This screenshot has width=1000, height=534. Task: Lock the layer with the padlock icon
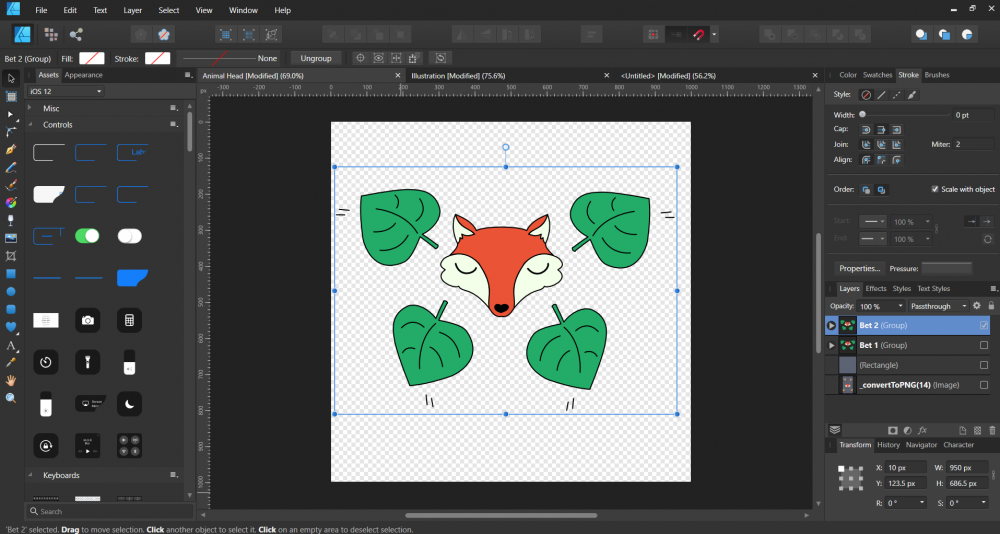(991, 306)
